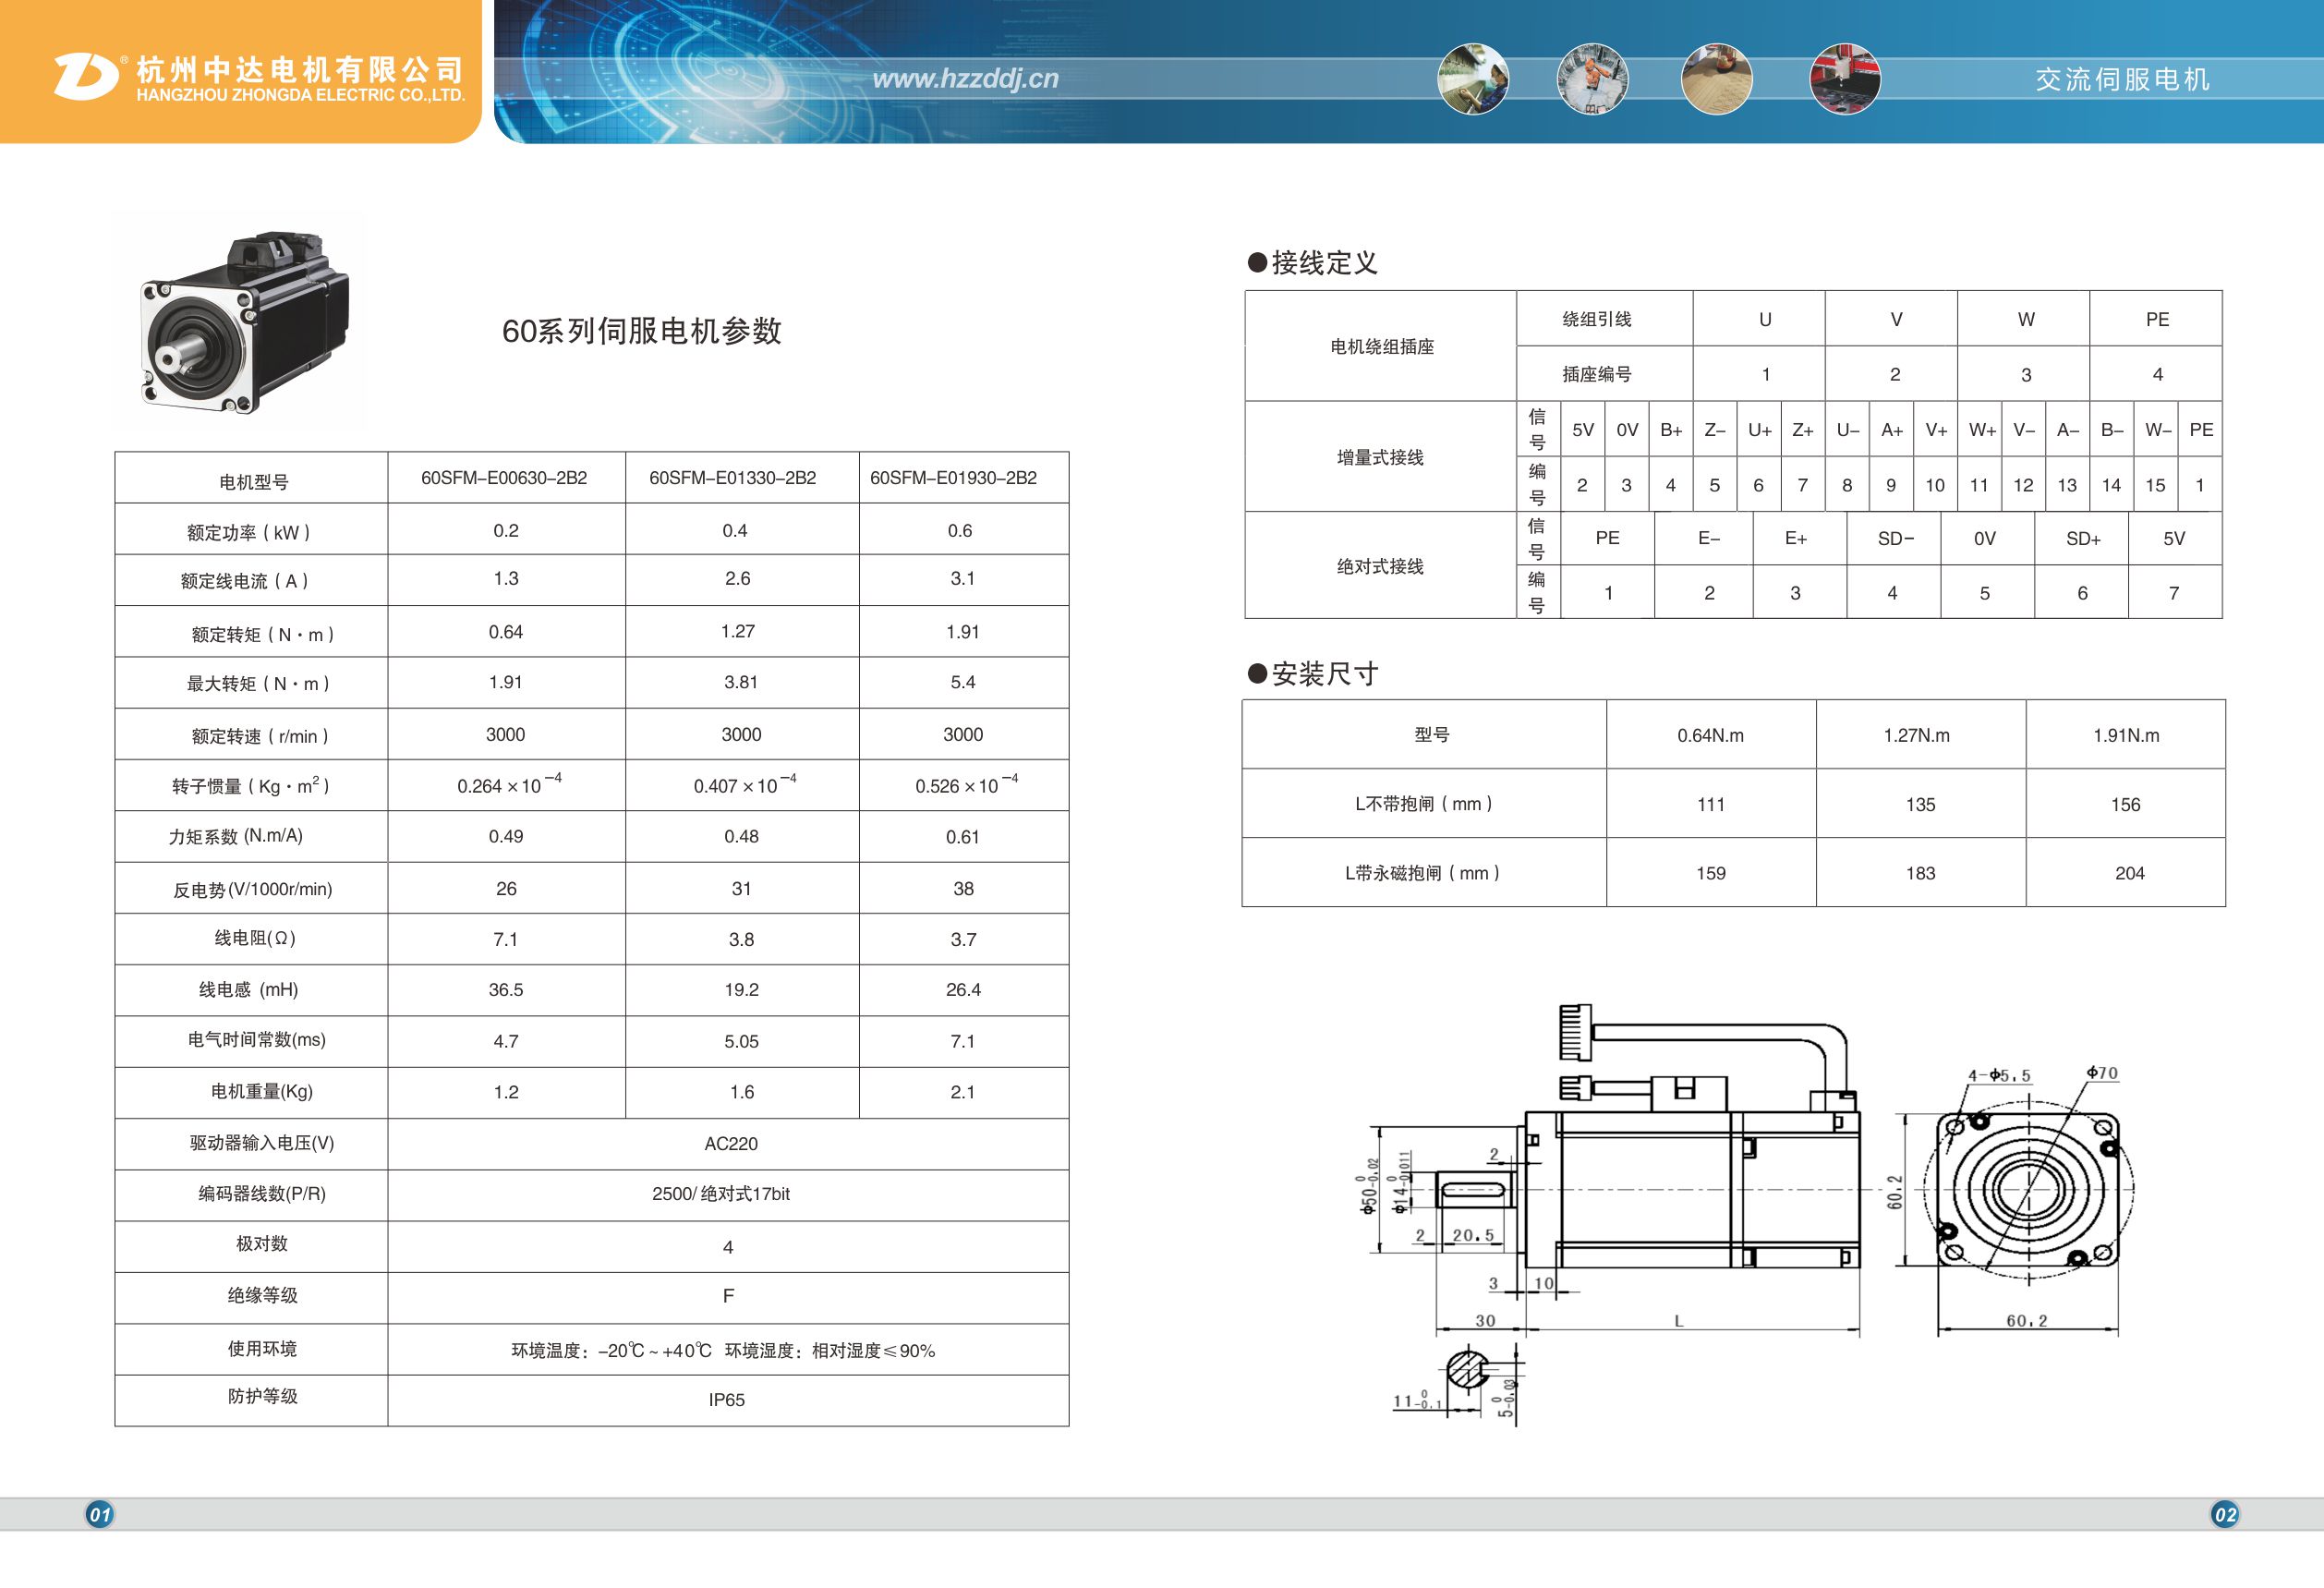Click incremental signal cell Z+

(1803, 430)
